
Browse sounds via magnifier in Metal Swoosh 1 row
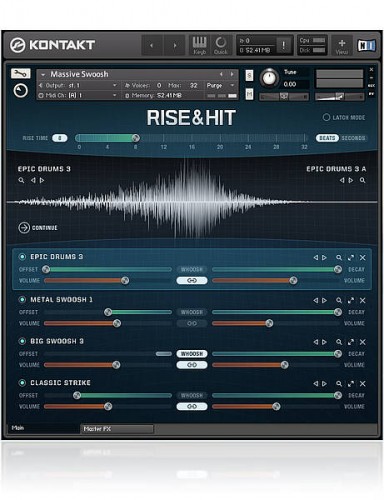tap(339, 300)
